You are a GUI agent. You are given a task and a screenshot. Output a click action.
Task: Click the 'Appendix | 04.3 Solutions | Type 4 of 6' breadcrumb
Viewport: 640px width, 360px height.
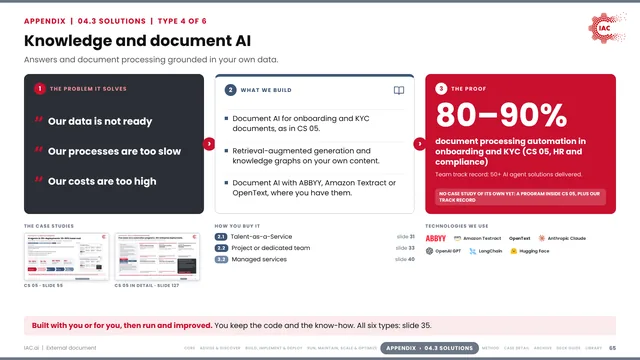tap(116, 21)
